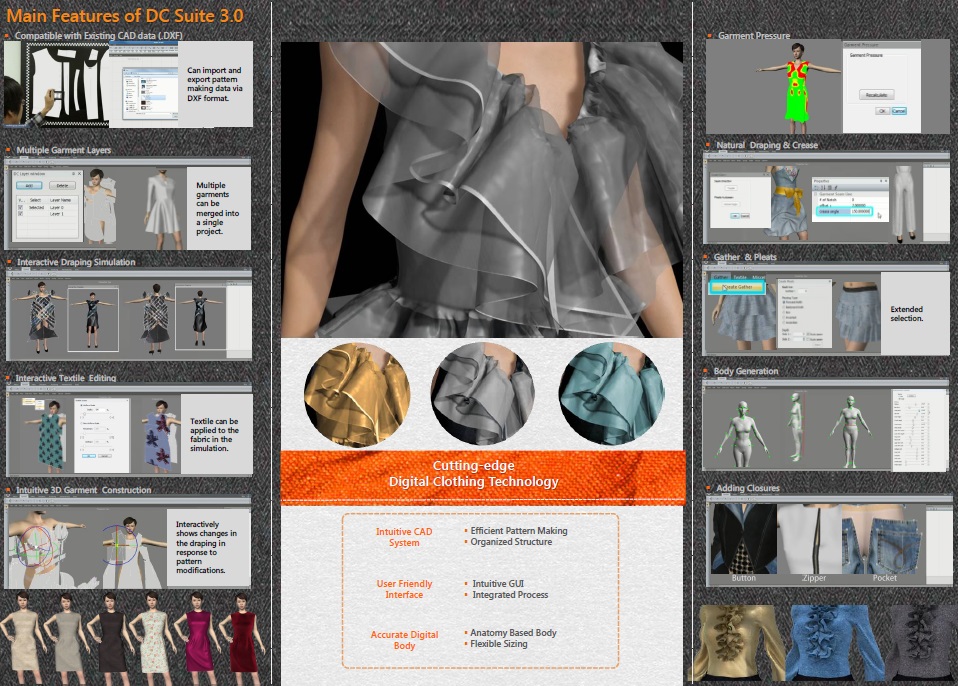
Task: Click the gray ruffle fabric circle
Action: coord(483,393)
